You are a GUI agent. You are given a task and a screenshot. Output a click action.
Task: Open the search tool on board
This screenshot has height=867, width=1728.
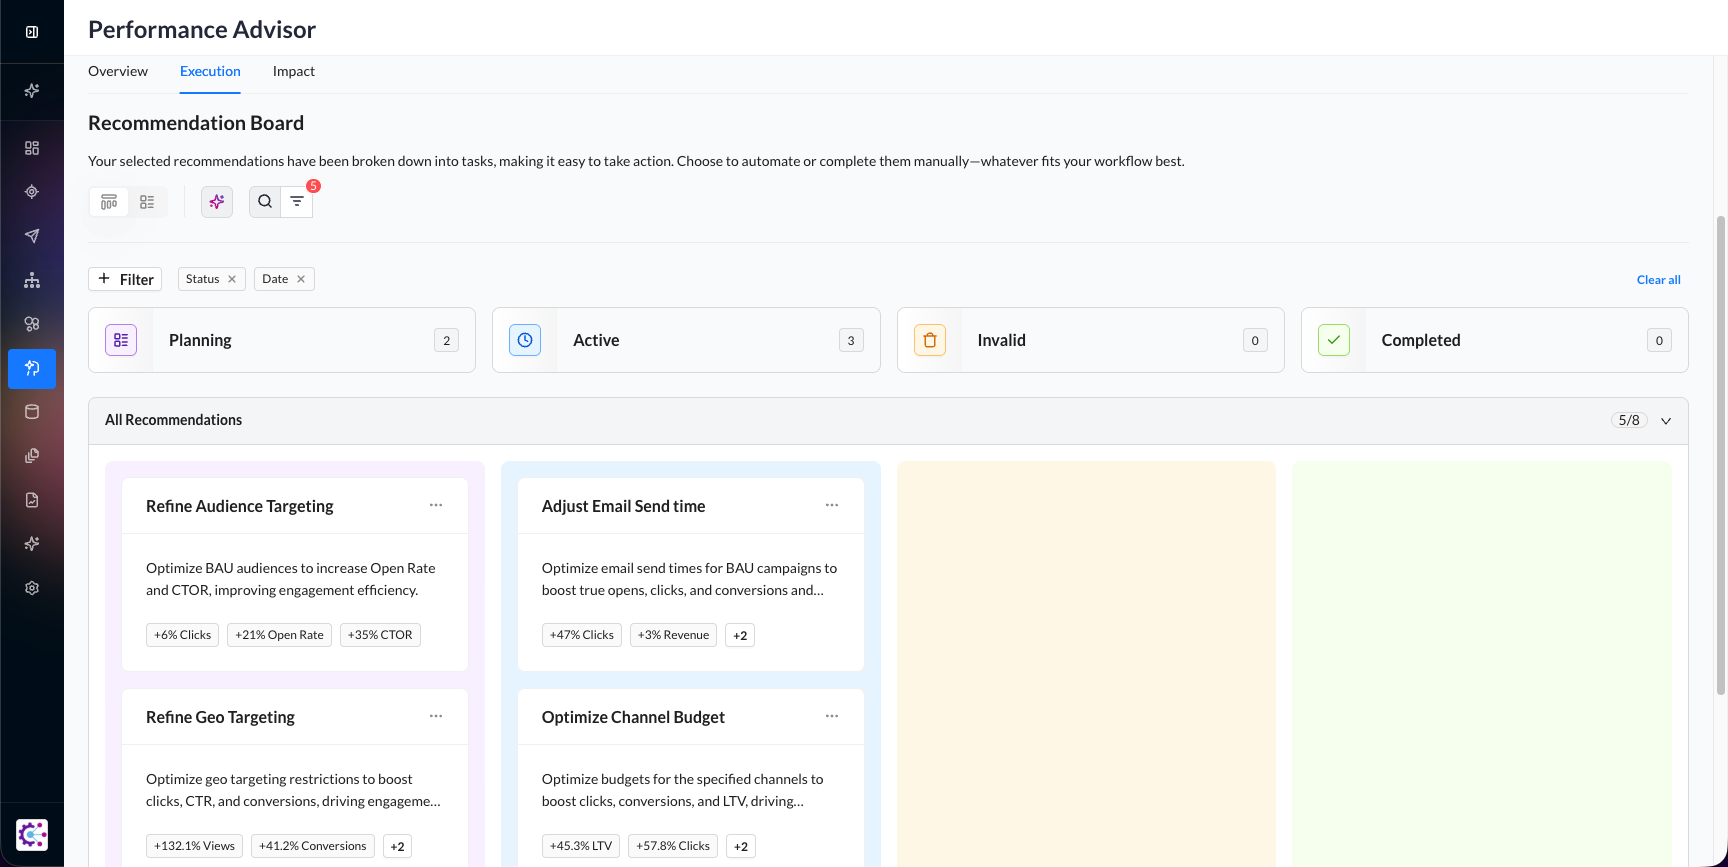click(265, 202)
